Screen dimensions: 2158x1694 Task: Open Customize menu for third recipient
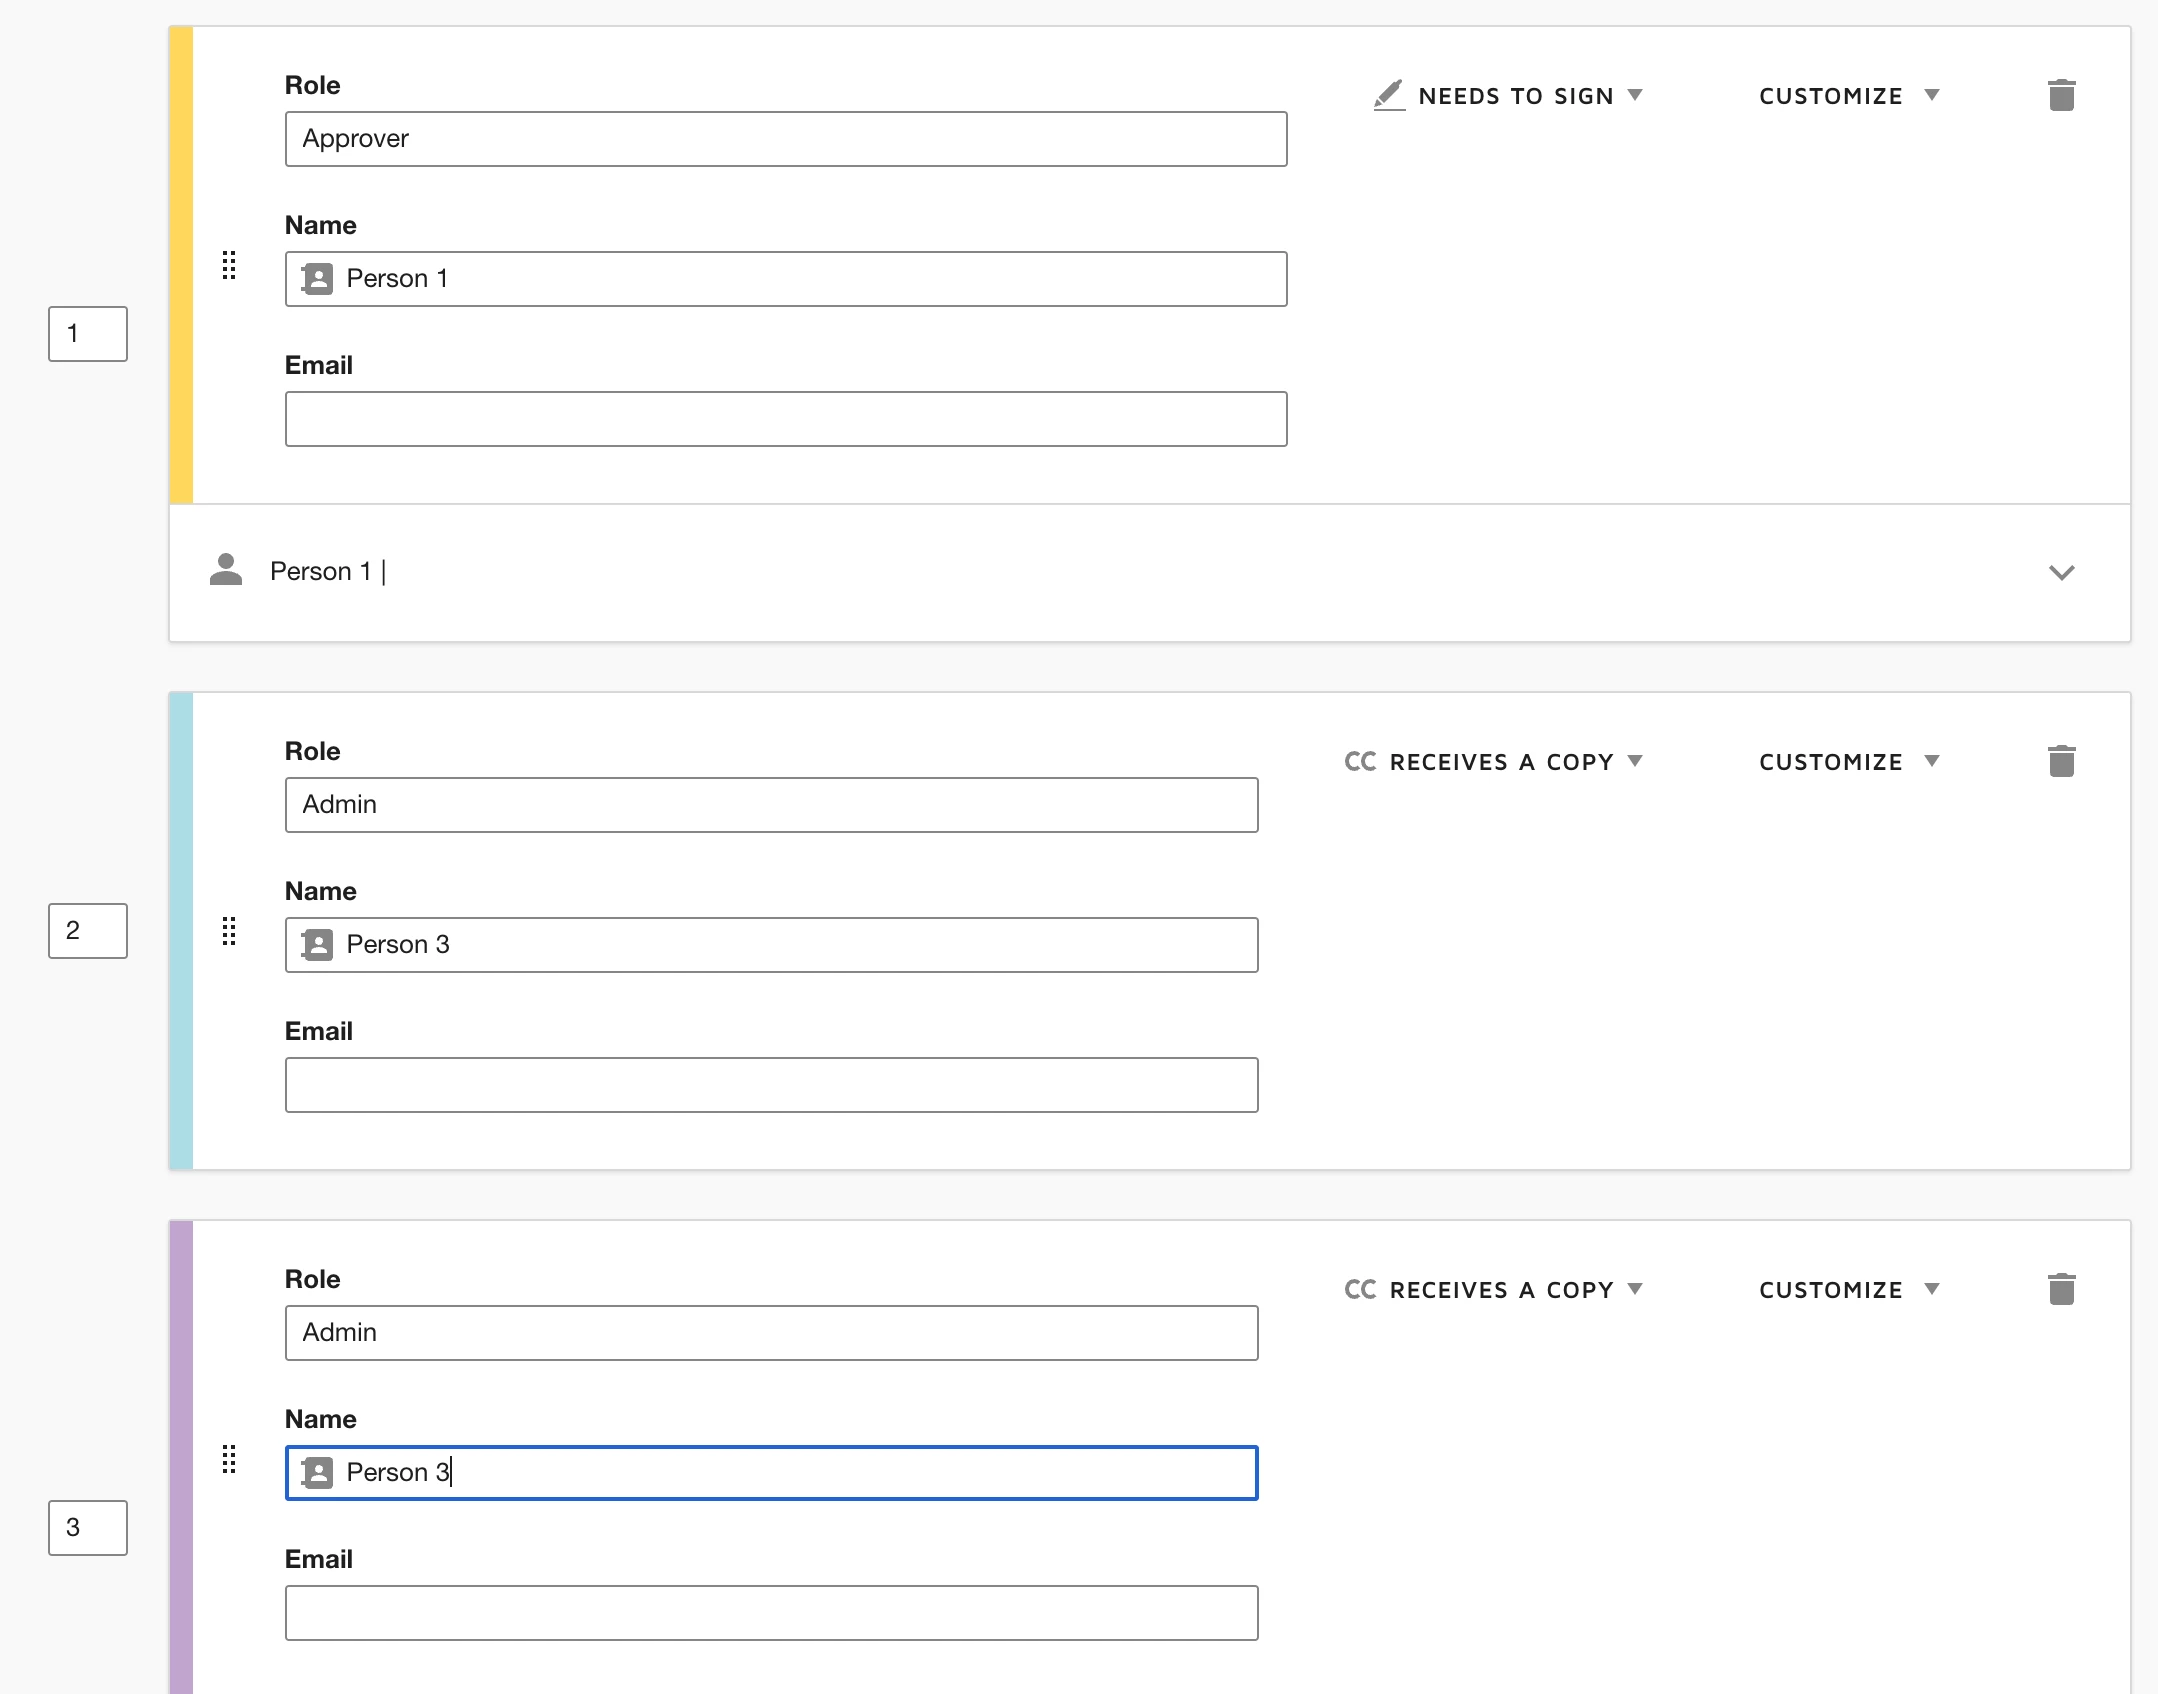tap(1848, 1290)
